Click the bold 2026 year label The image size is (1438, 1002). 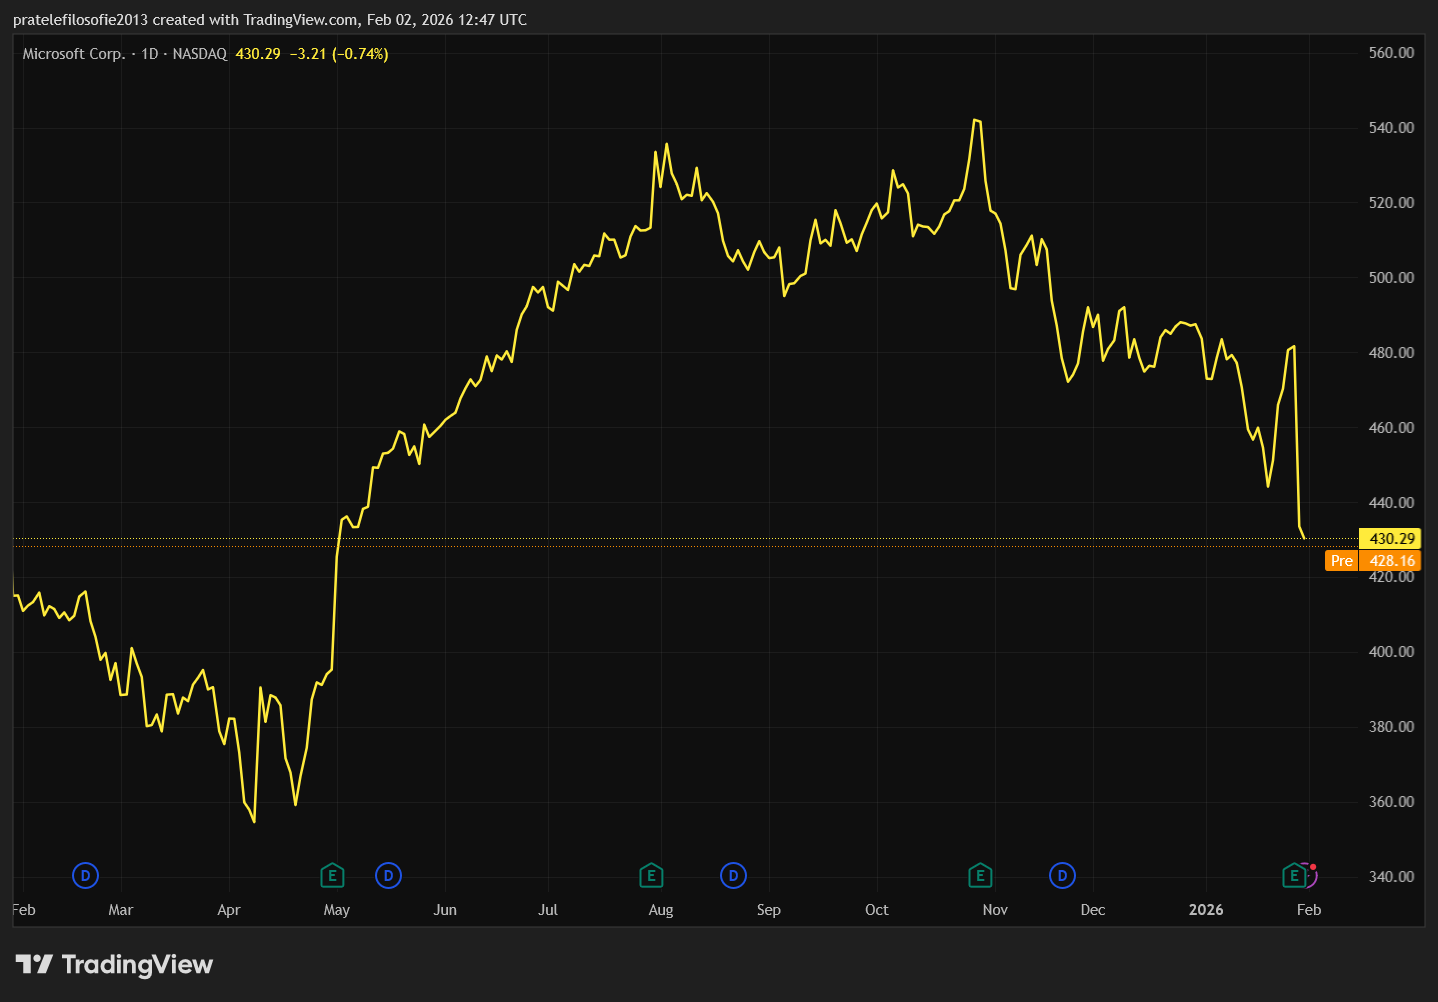pyautogui.click(x=1206, y=910)
